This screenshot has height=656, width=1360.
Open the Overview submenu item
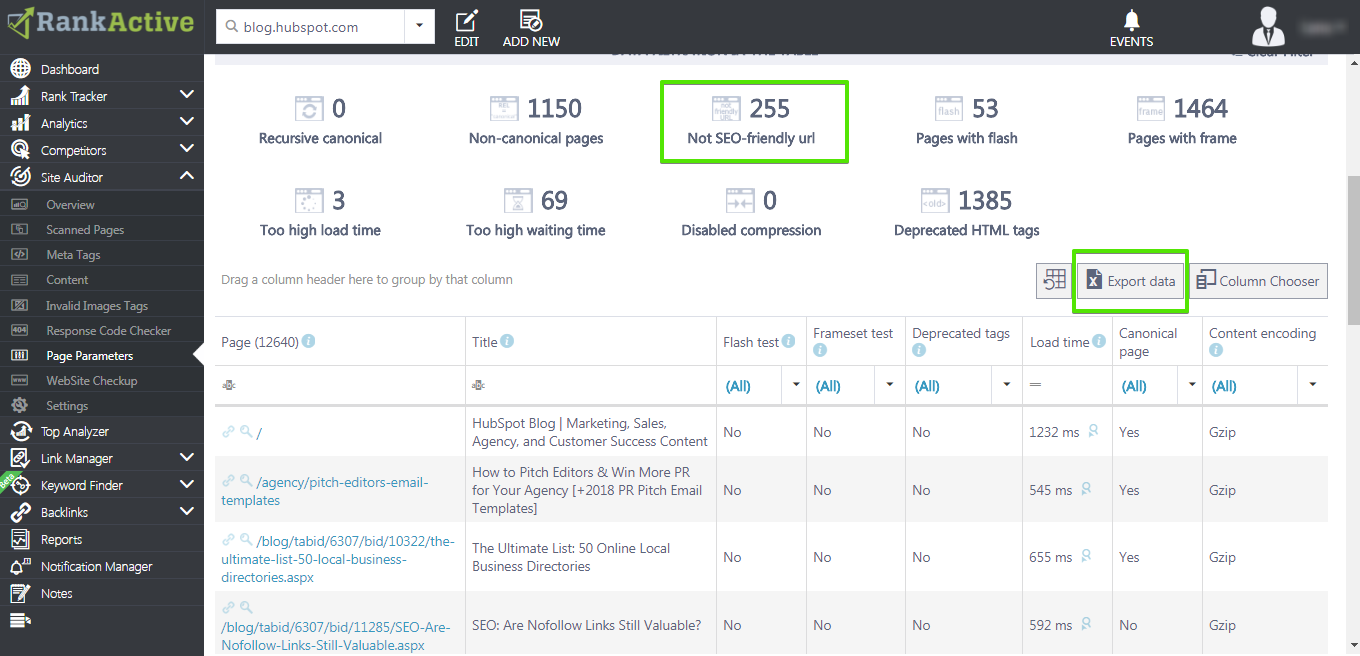point(70,204)
